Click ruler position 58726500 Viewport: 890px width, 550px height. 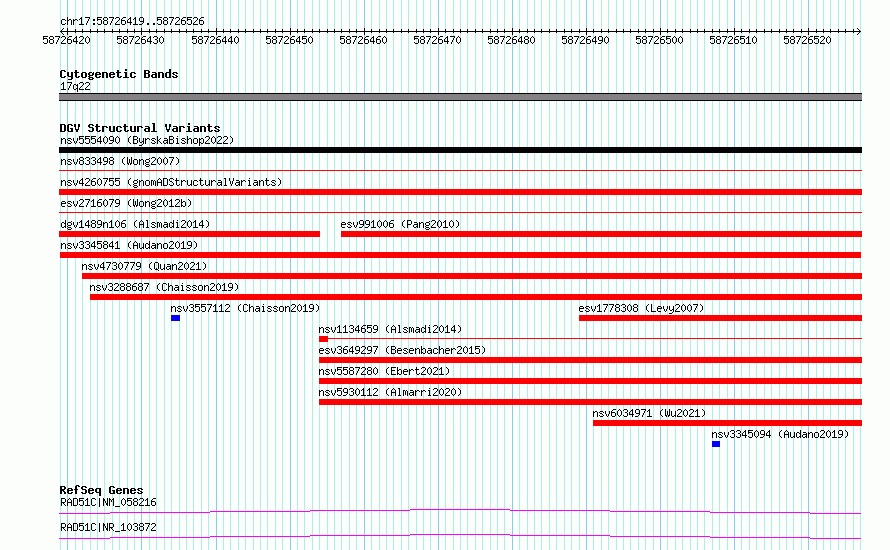(x=659, y=40)
